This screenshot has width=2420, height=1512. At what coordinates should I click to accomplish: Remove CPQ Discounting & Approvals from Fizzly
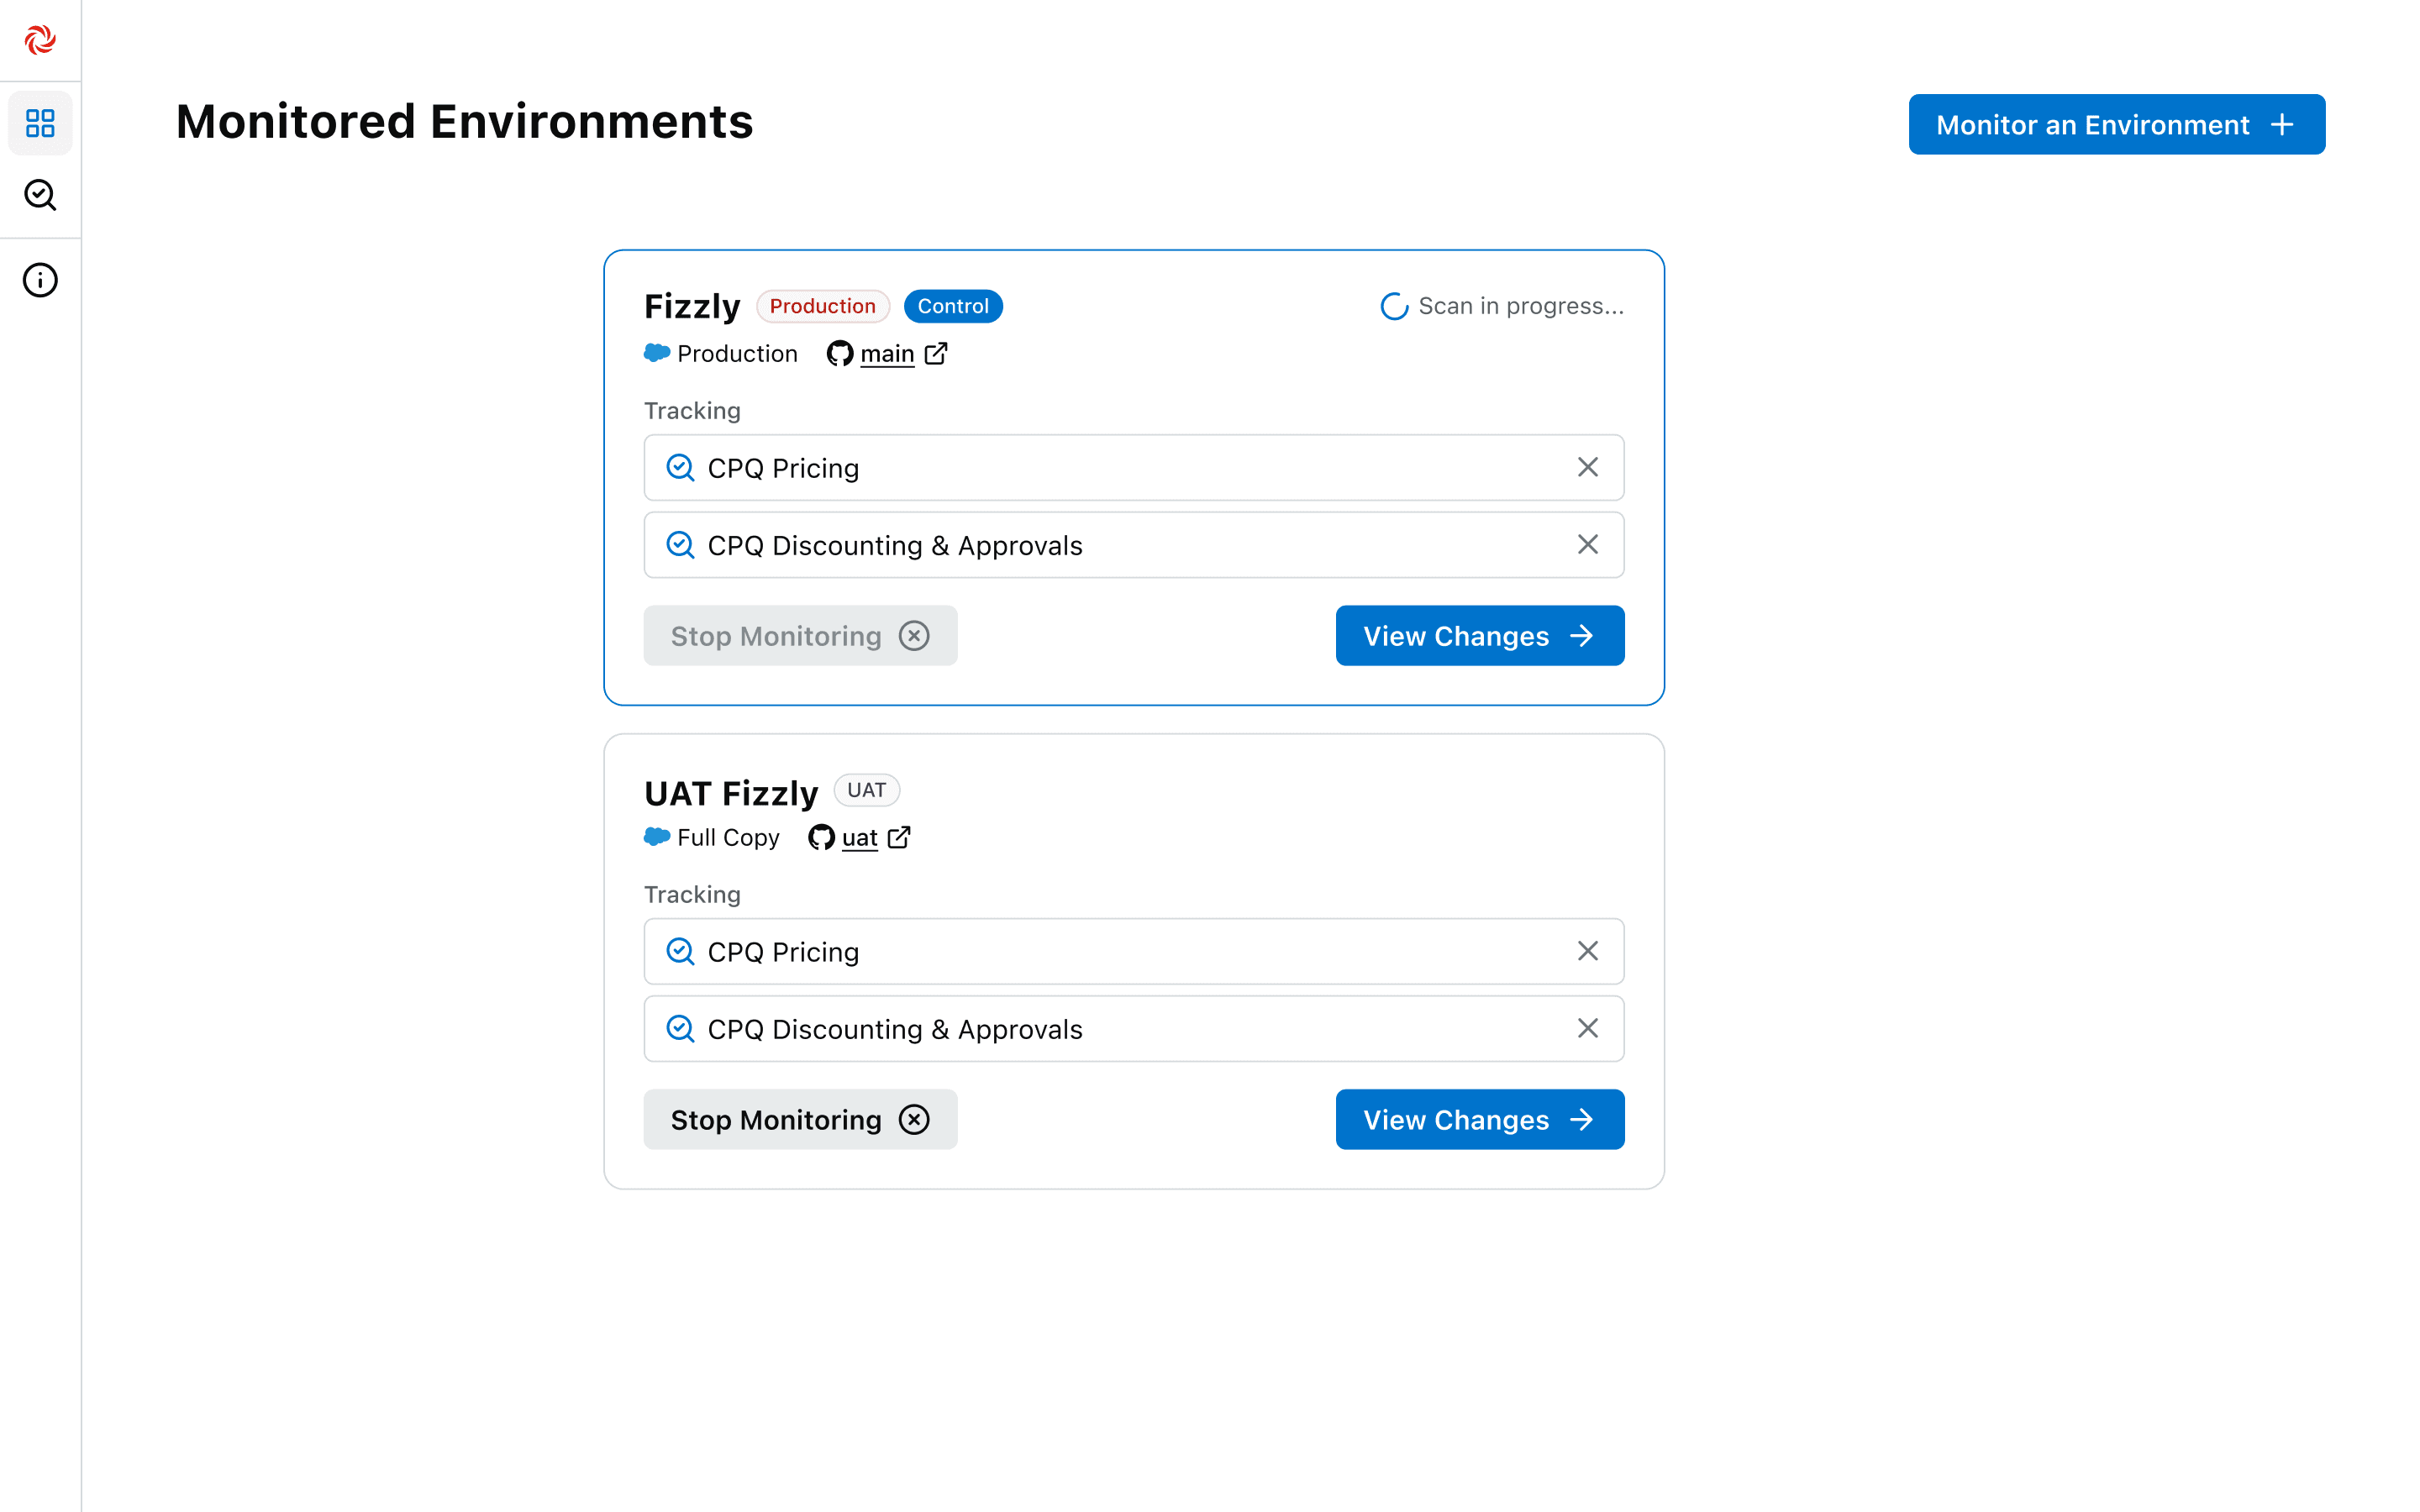pyautogui.click(x=1587, y=544)
